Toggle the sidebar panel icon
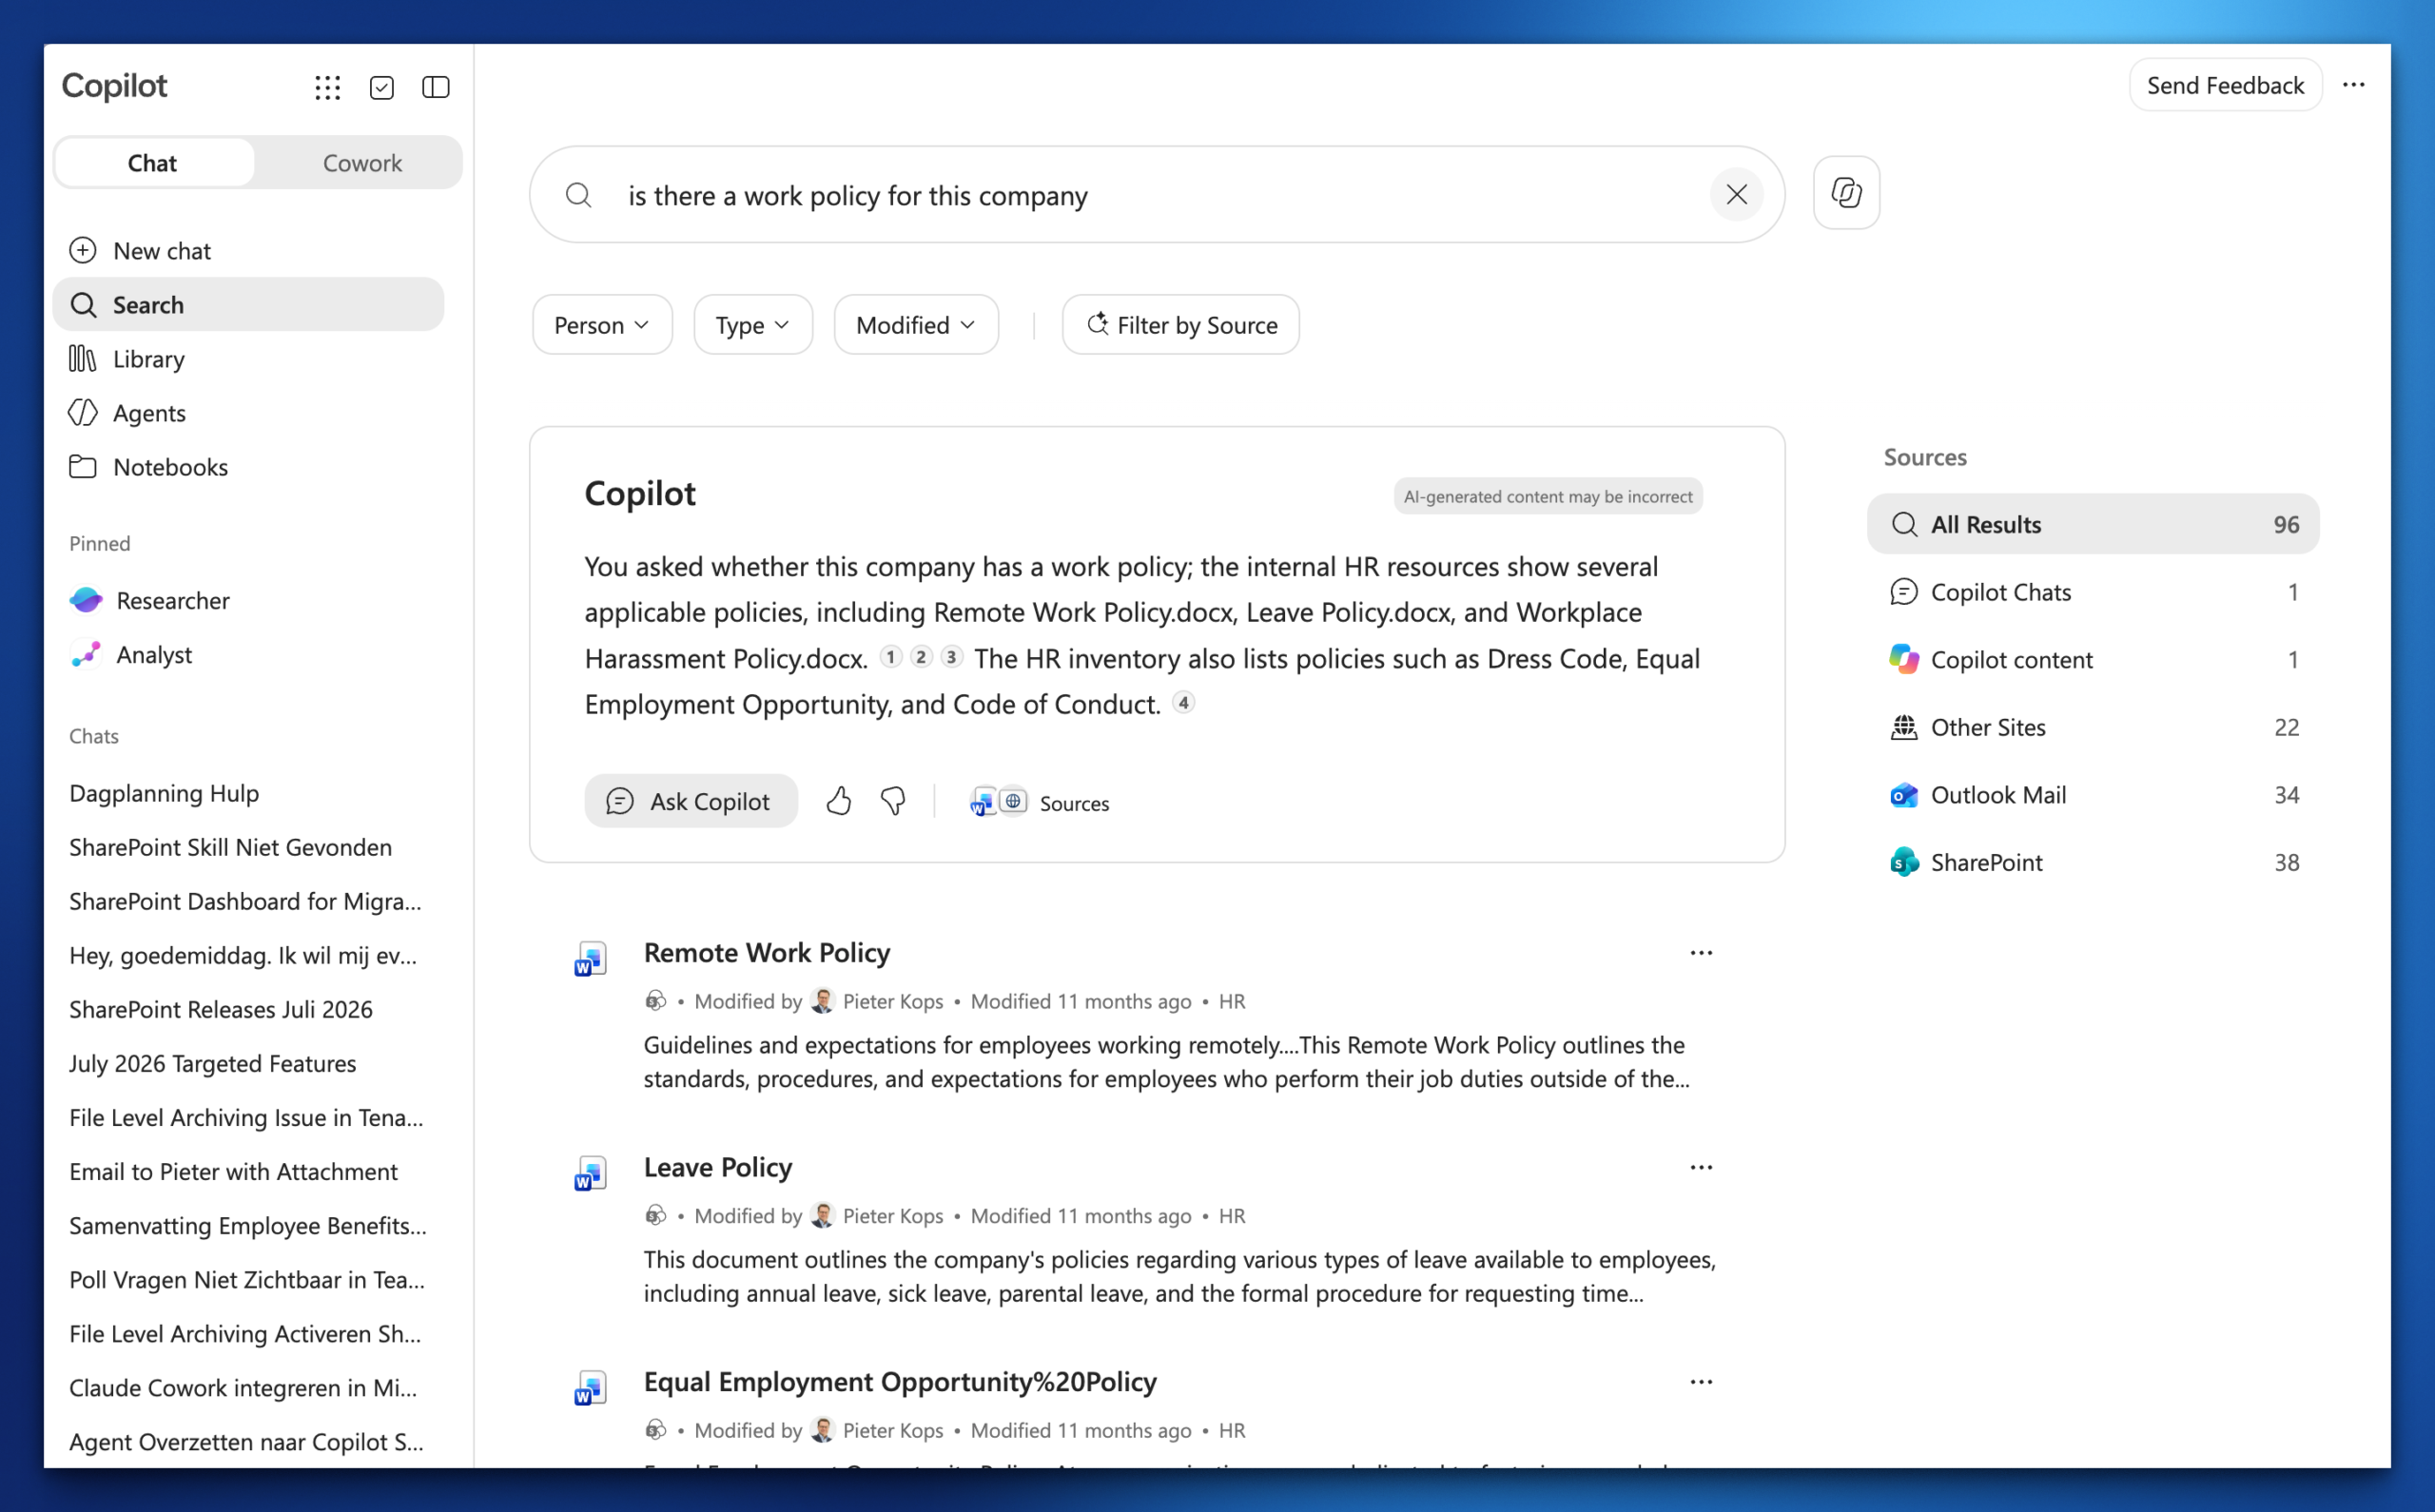Screen dimensions: 2435x1512 (436, 87)
